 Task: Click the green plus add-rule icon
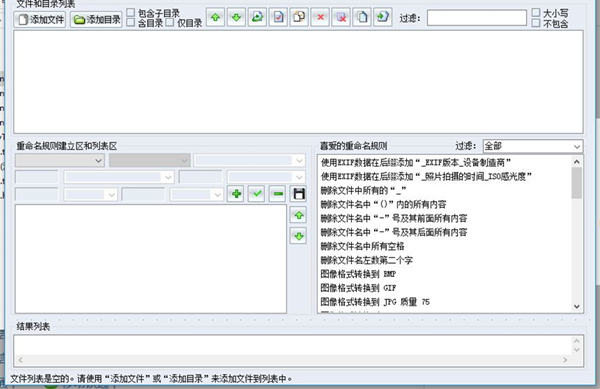coord(236,194)
